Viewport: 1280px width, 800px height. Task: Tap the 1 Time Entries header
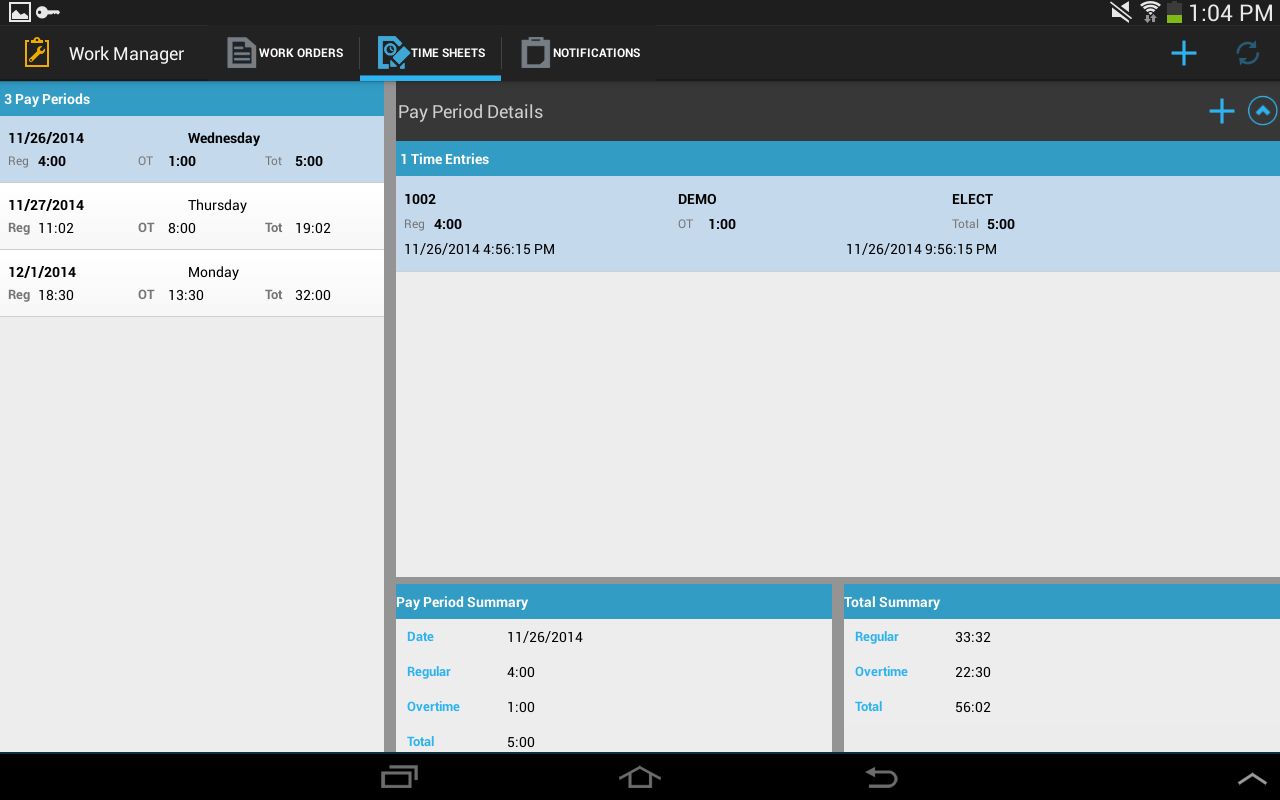click(838, 159)
